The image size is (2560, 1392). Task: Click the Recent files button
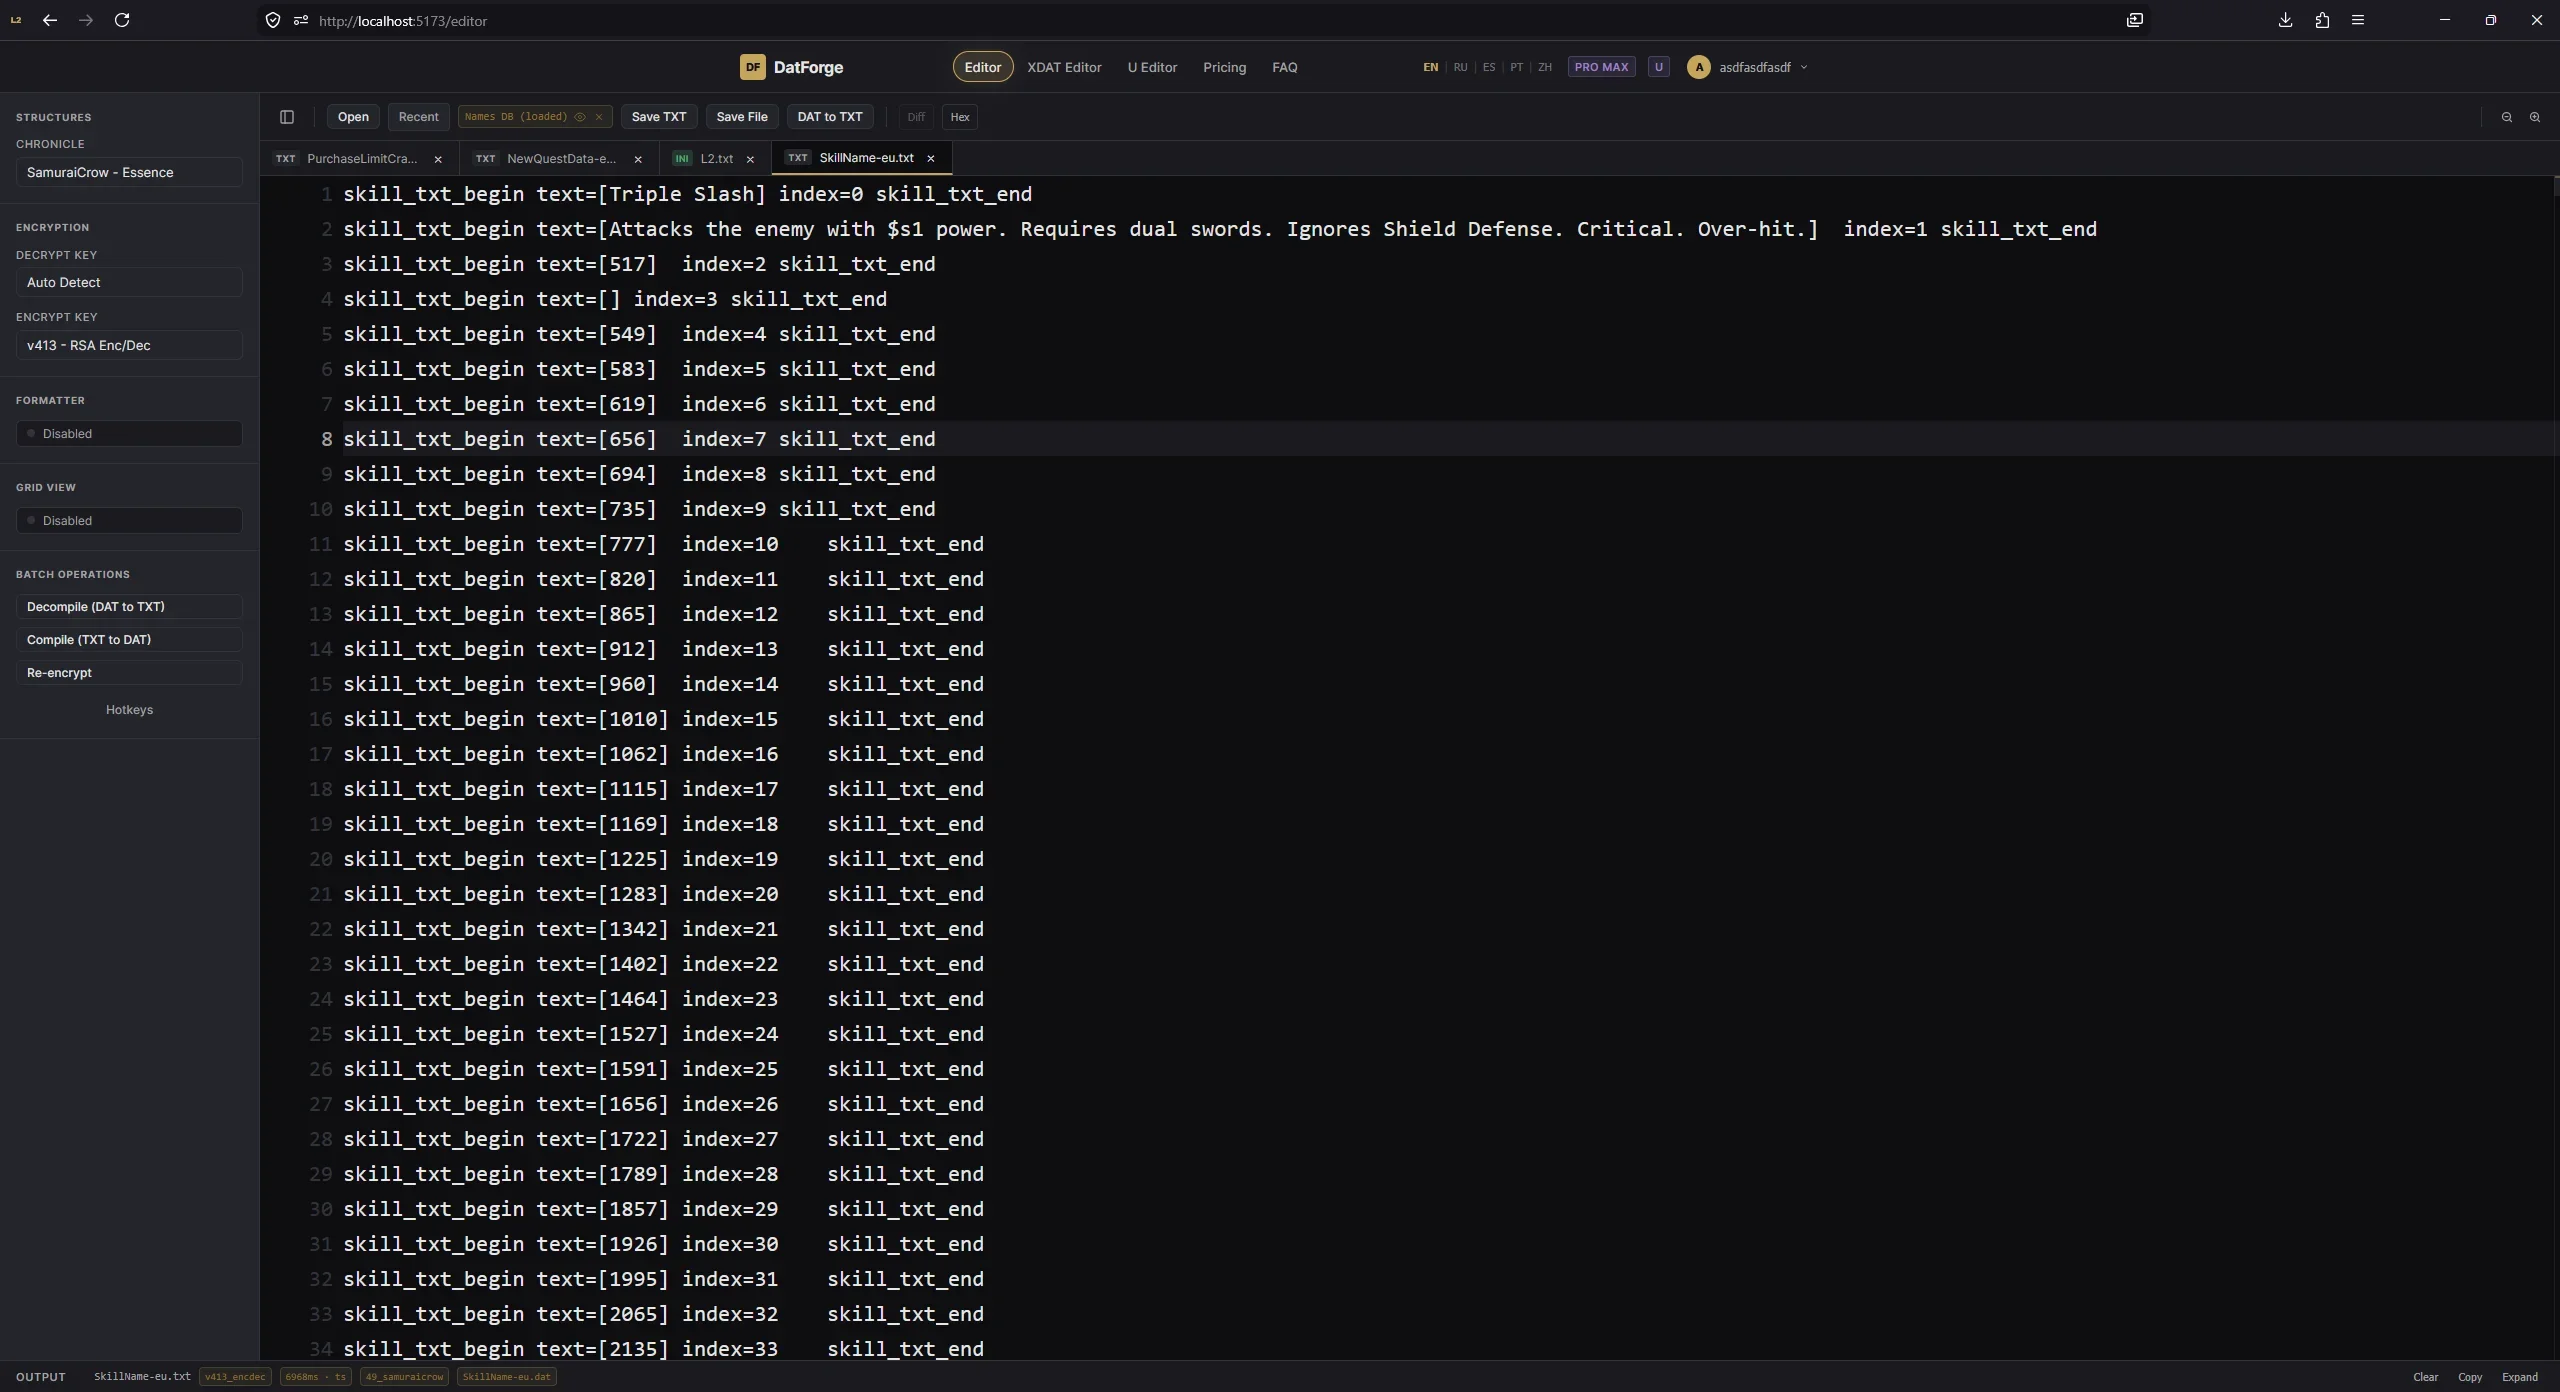click(x=418, y=117)
